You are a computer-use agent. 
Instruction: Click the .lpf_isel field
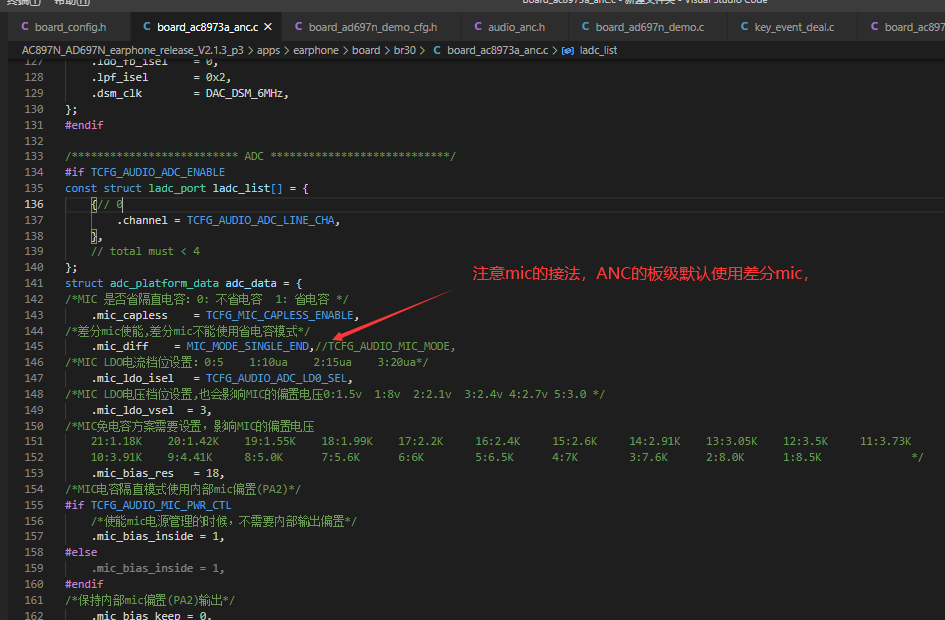click(120, 77)
